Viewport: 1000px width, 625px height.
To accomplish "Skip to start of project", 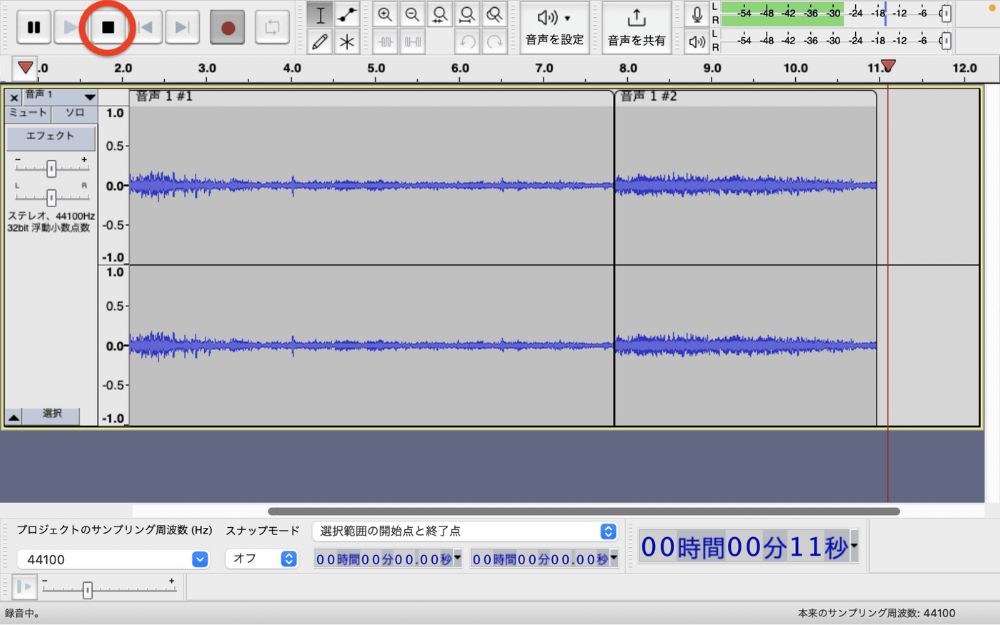I will pos(145,27).
